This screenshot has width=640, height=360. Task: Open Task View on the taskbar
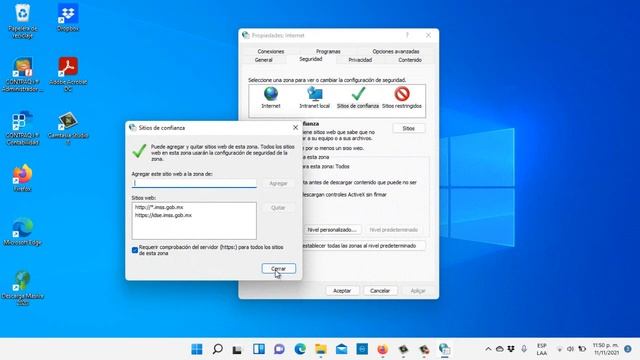click(238, 349)
